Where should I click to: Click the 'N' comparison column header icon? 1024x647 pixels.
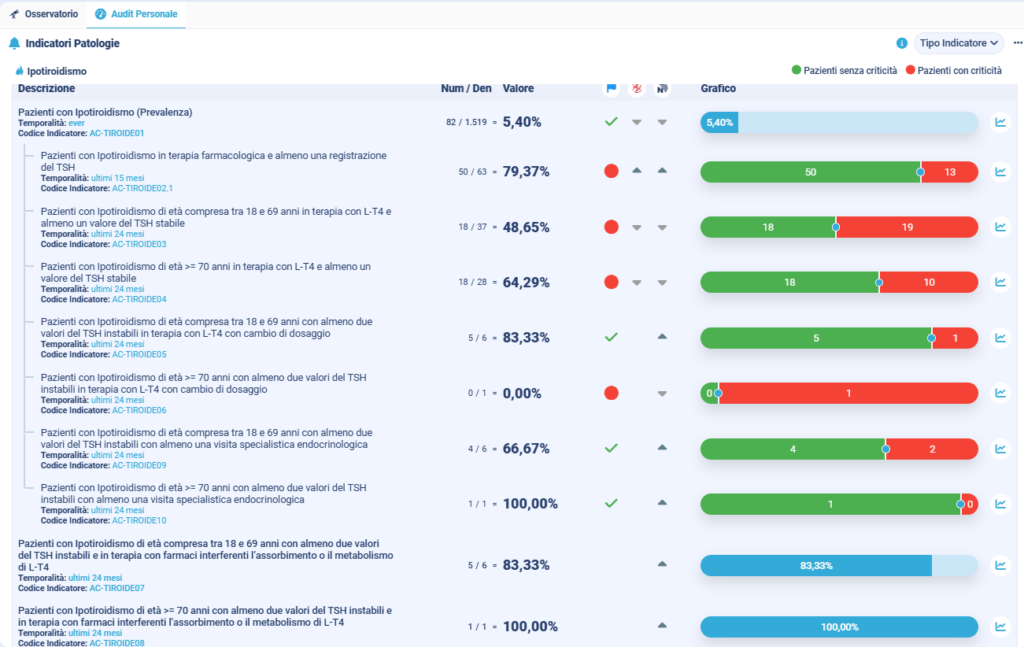click(662, 89)
